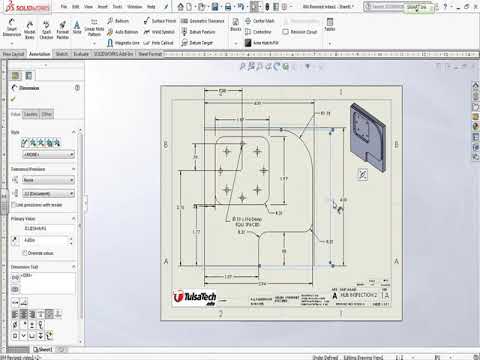This screenshot has width=480, height=360.
Task: Click the primary value input field
Action: (x=46, y=240)
